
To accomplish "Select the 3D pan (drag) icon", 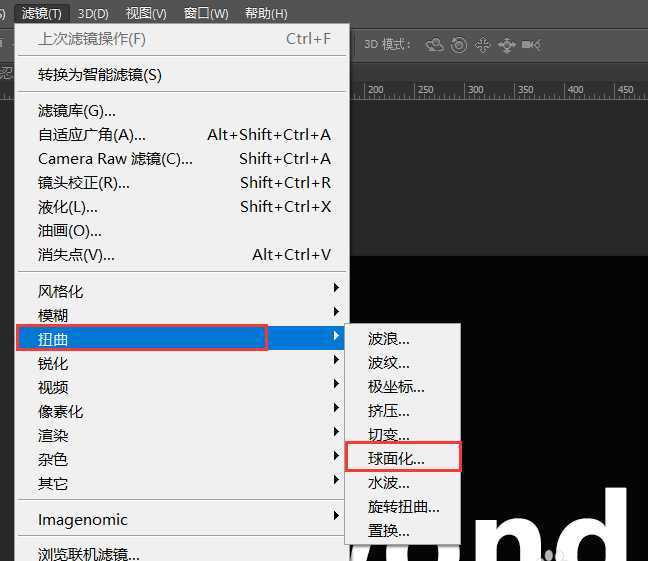I will pyautogui.click(x=483, y=45).
